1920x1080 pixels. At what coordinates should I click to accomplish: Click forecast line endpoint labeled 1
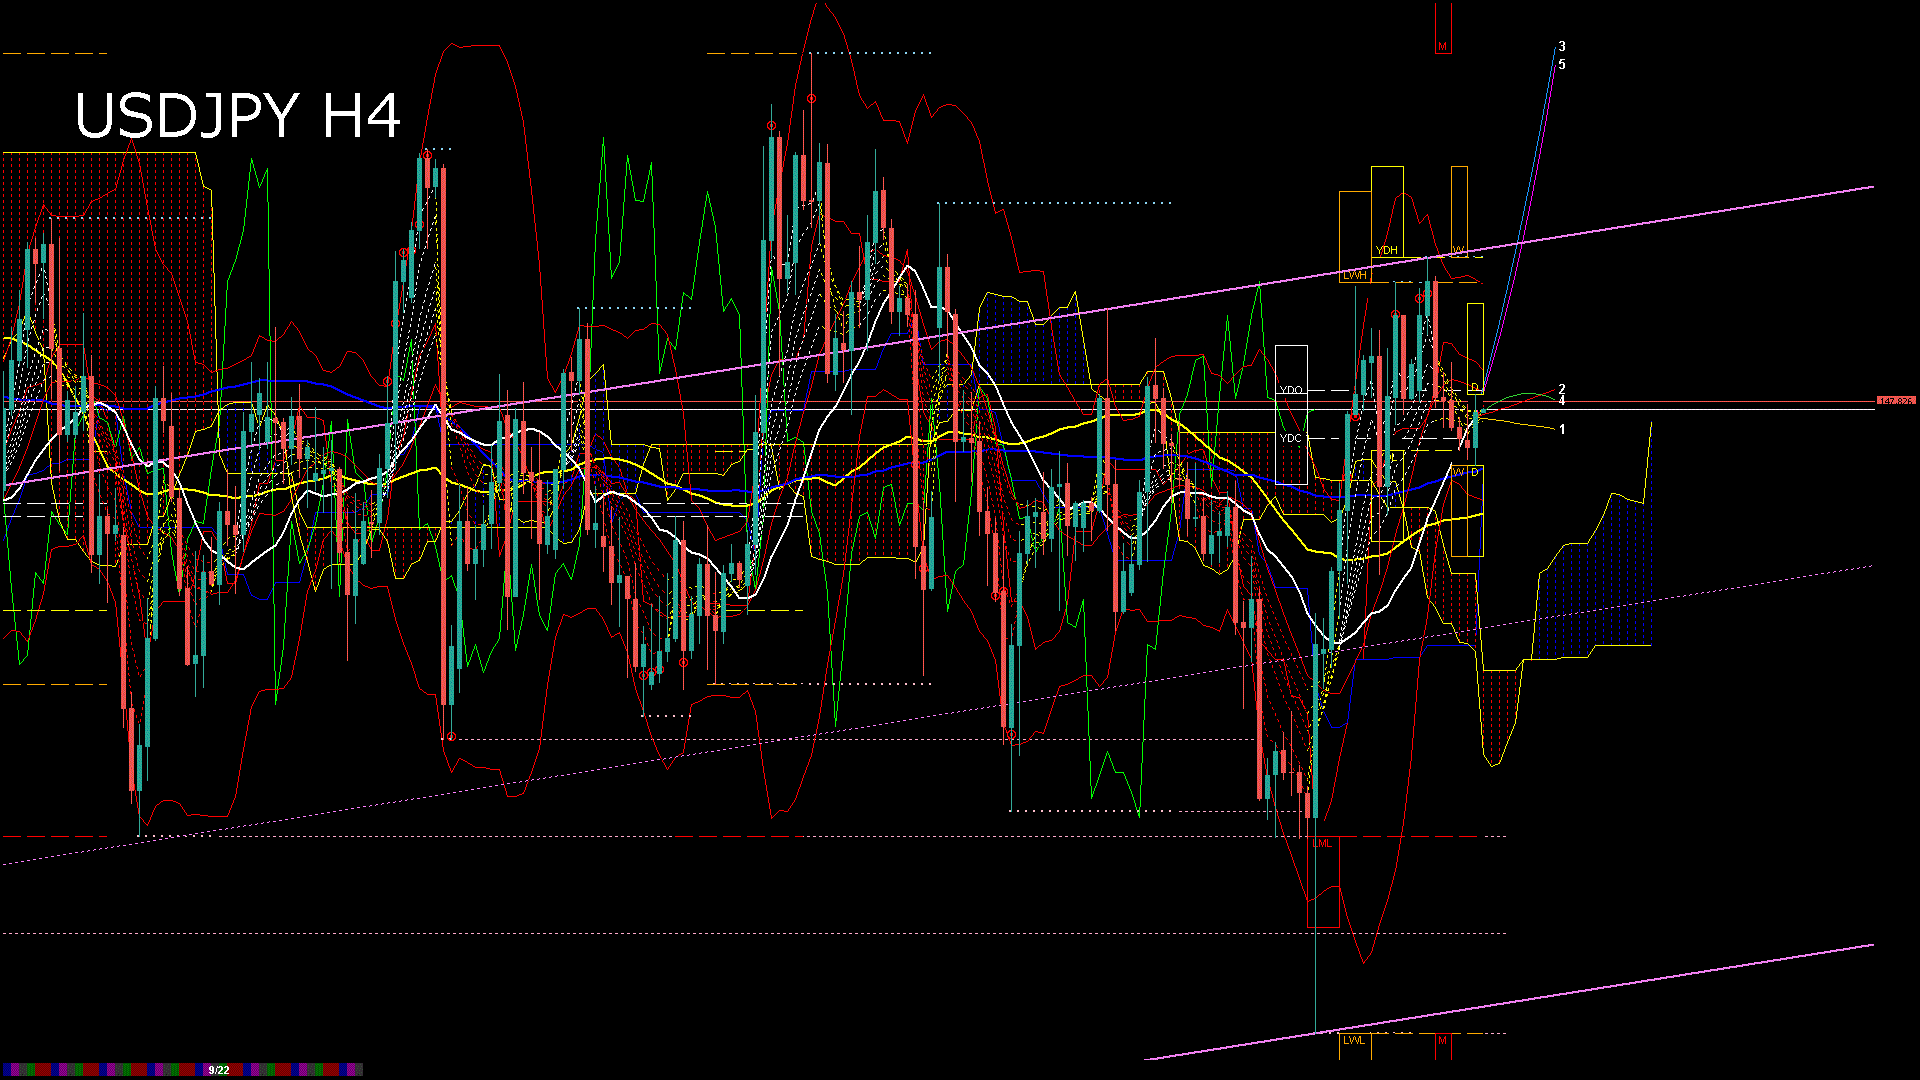point(1562,429)
